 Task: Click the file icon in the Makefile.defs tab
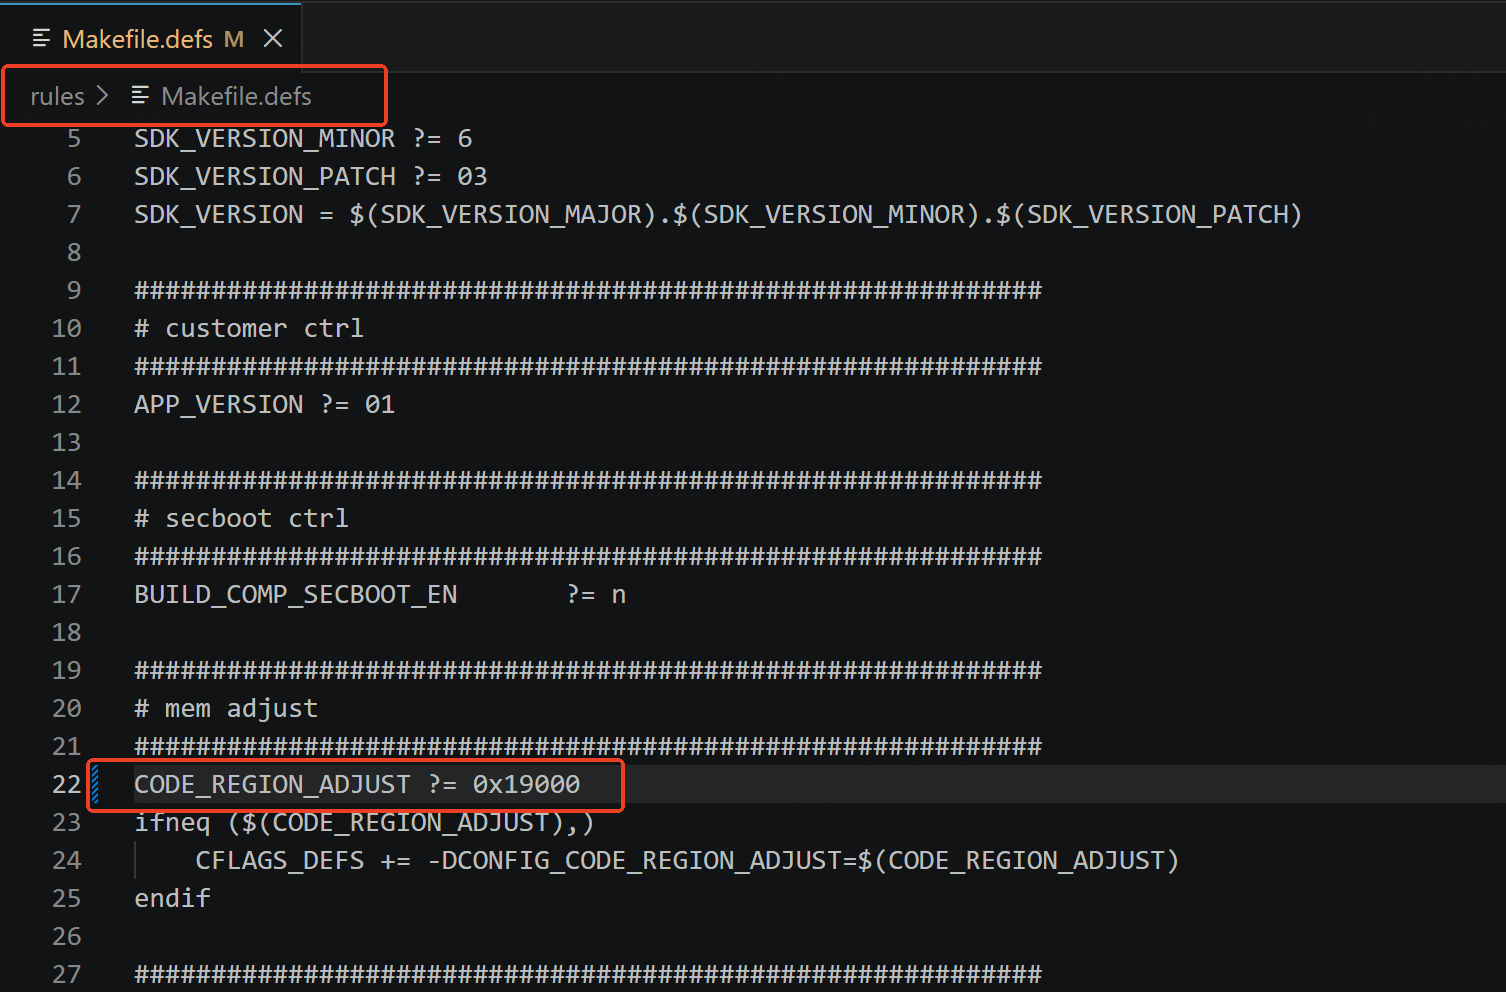tap(41, 38)
